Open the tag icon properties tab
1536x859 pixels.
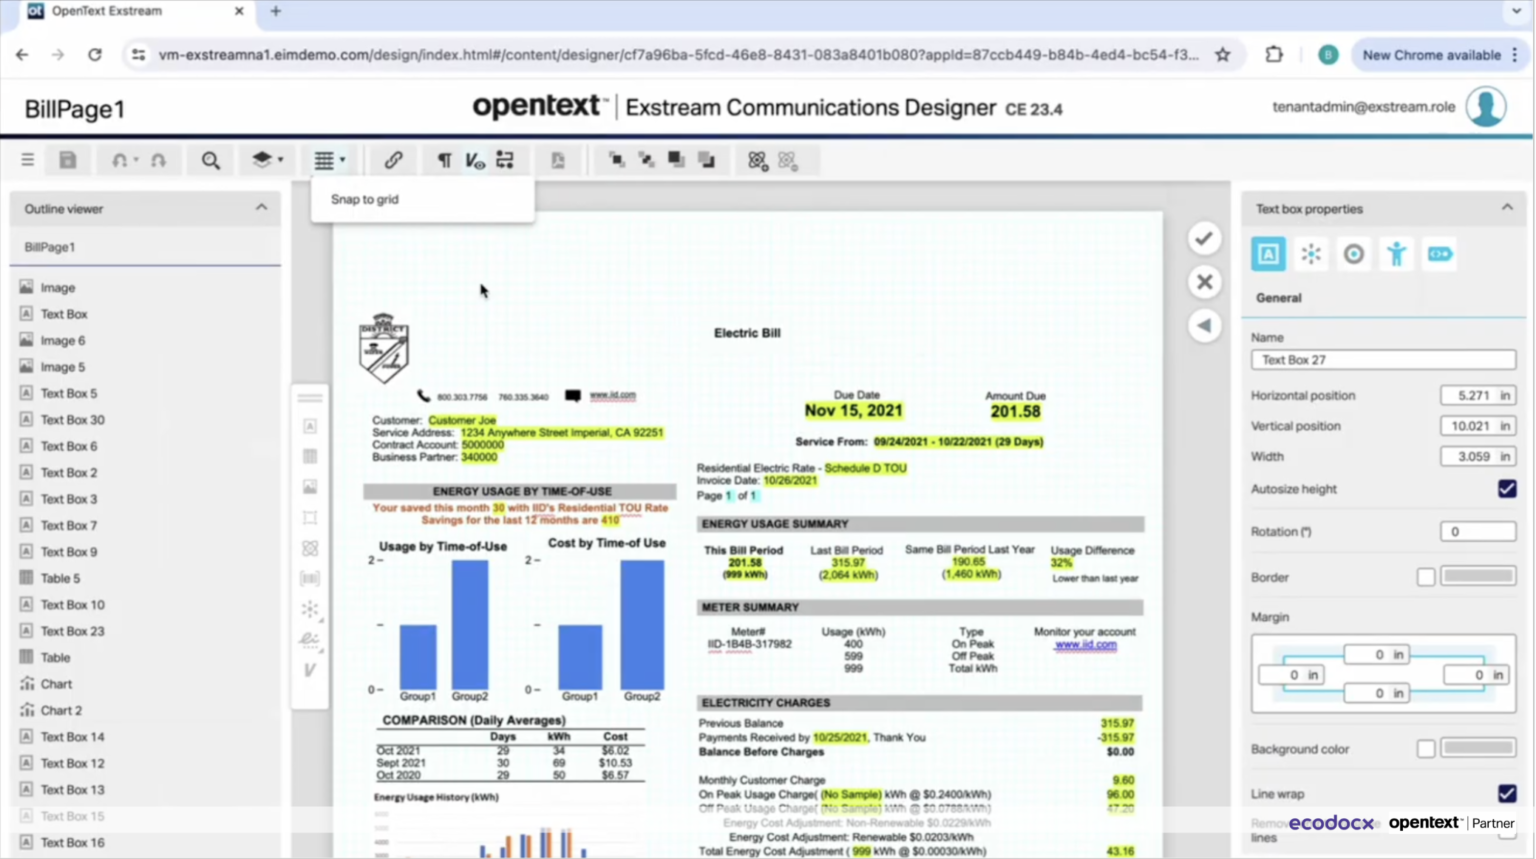[1439, 254]
